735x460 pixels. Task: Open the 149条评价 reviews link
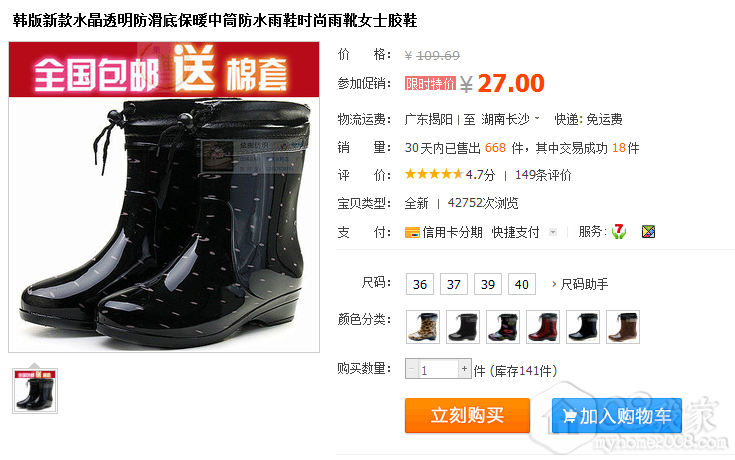[543, 175]
